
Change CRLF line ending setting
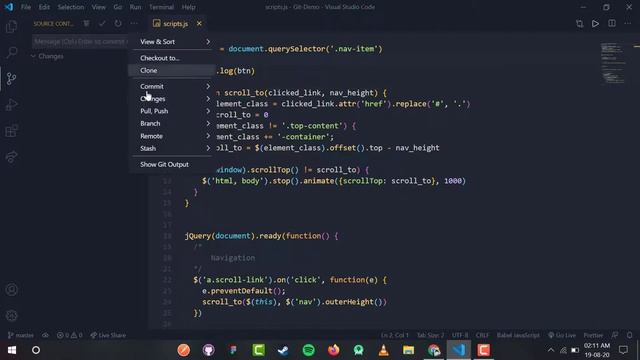coord(482,335)
